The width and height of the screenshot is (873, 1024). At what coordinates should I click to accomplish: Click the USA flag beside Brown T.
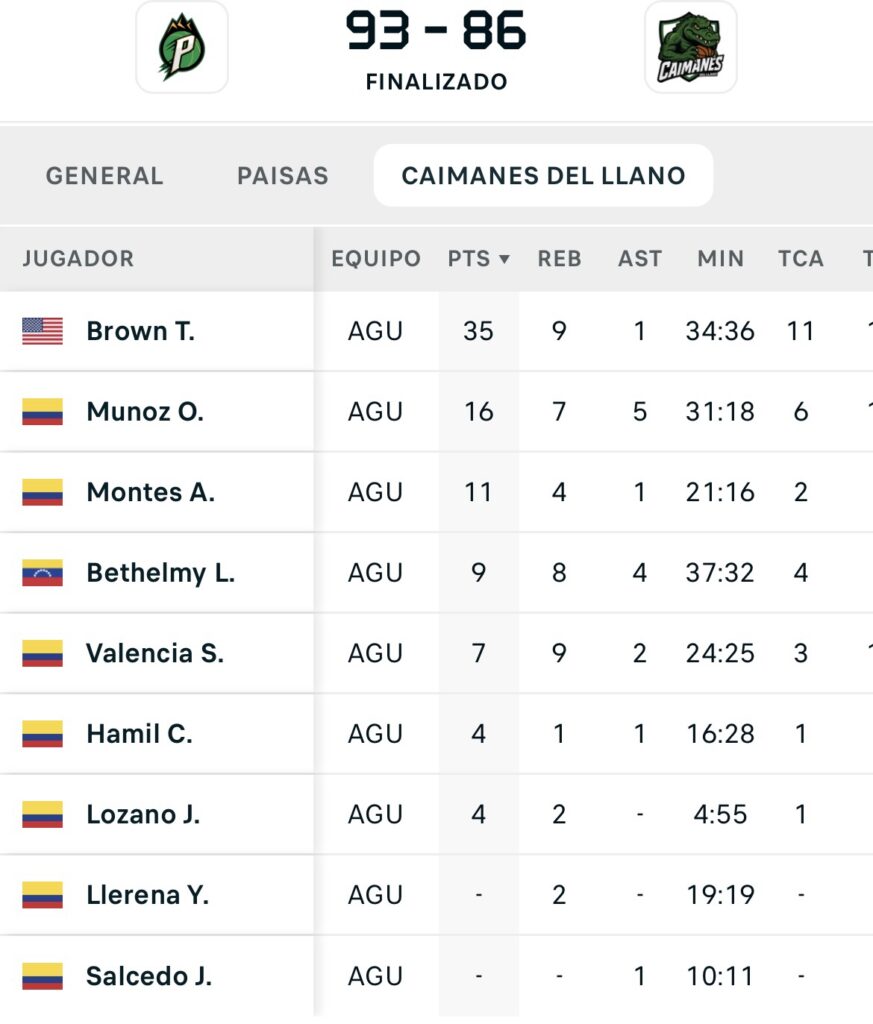[42, 331]
